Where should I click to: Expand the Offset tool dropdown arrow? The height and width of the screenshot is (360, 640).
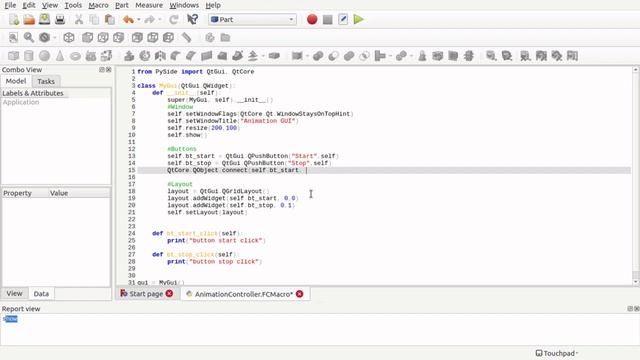(264, 56)
